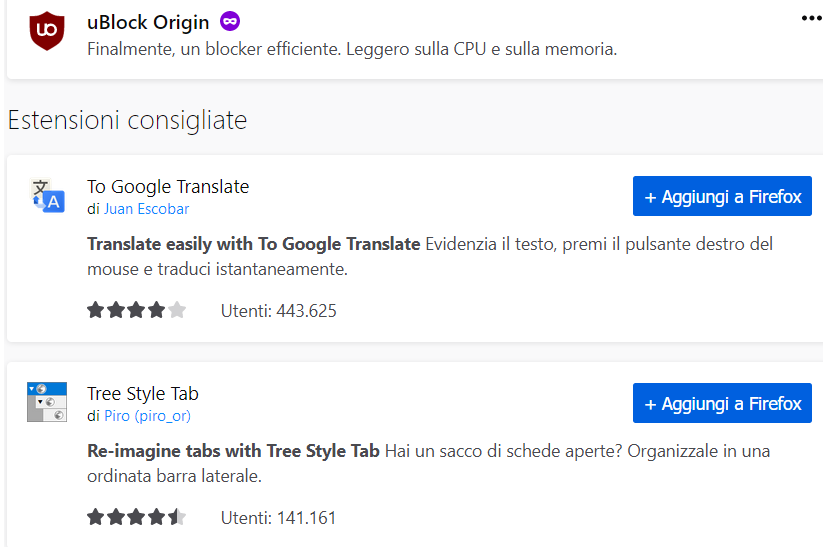
Task: Click the Utenti: 443.625 user count
Action: [x=279, y=311]
